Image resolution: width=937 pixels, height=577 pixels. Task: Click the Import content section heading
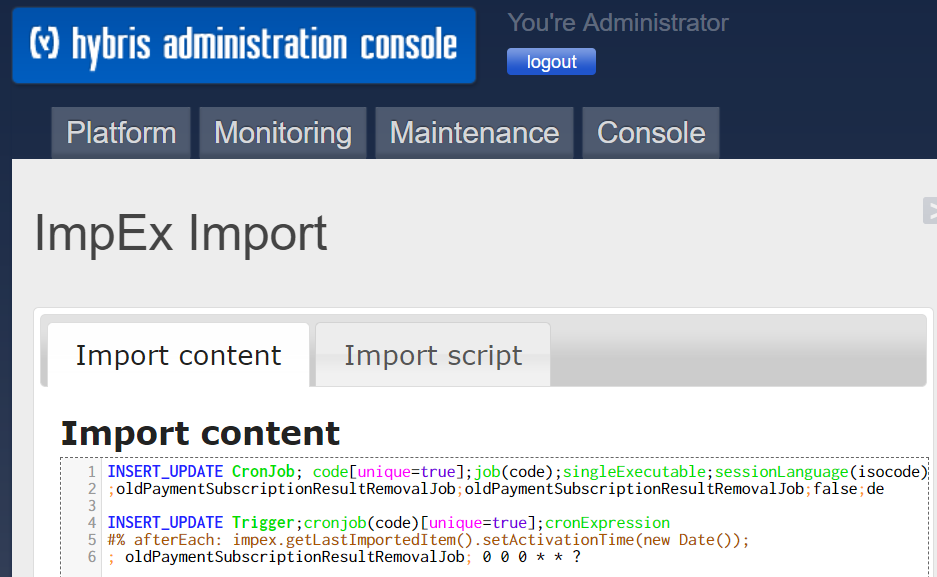coord(200,434)
